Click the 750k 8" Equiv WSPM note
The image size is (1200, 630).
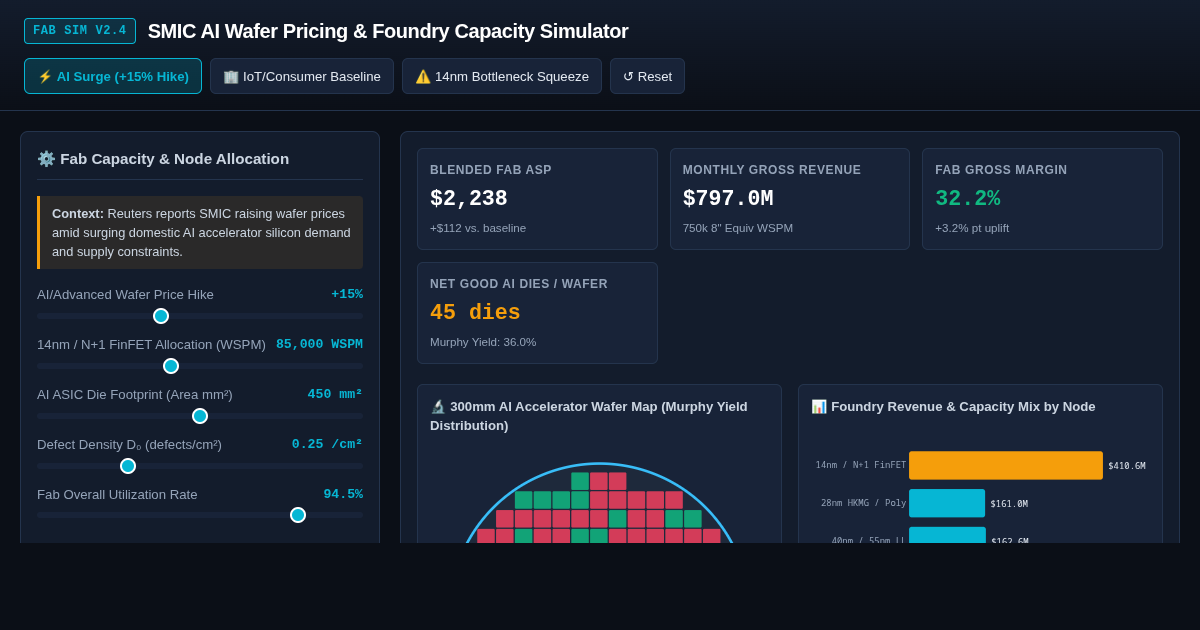[738, 228]
